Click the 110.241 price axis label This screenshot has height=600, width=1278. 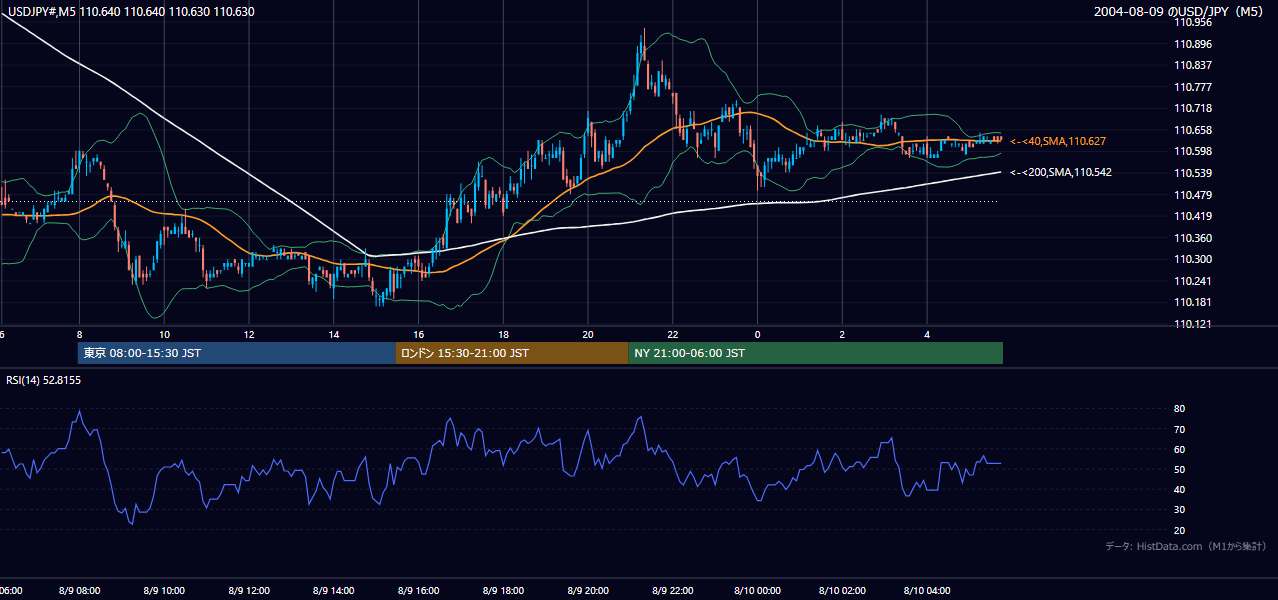click(x=1194, y=281)
